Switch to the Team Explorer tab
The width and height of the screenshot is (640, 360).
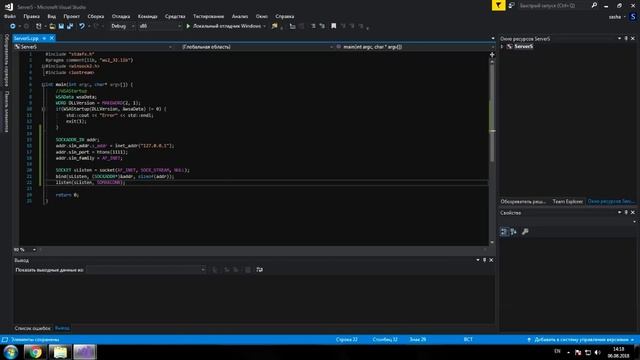[x=567, y=202]
